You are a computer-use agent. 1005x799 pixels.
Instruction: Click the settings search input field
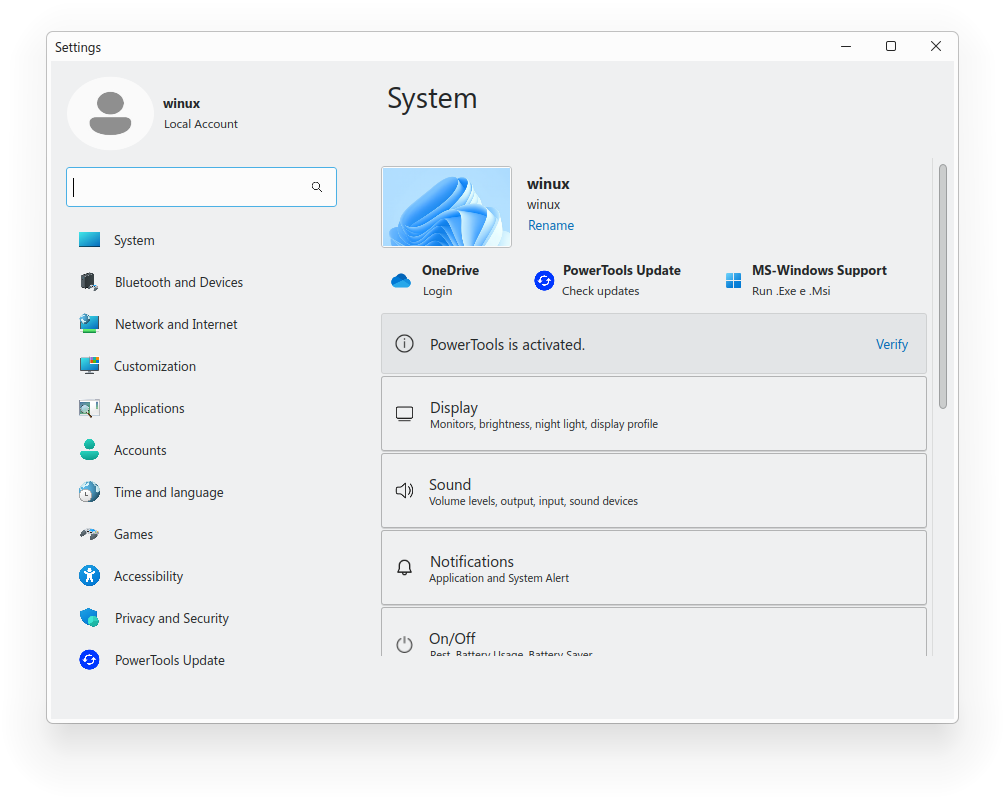coord(201,187)
